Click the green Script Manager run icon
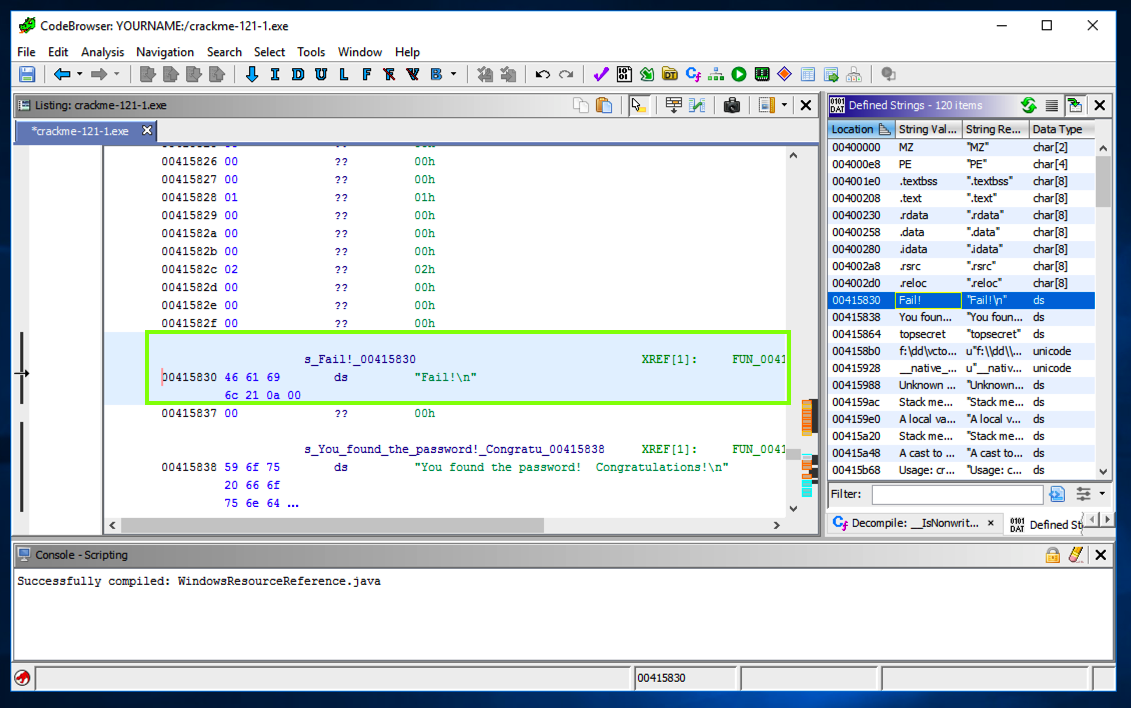Screen dimensions: 1131x708 pos(739,75)
